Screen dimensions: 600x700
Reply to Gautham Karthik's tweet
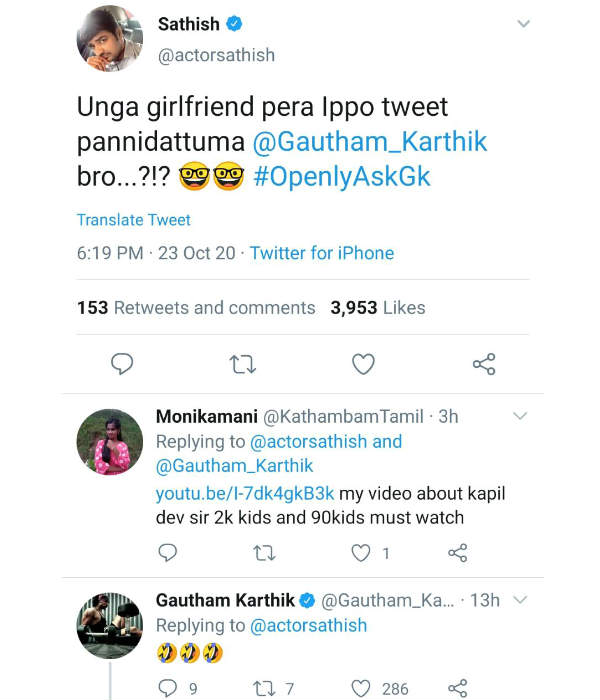click(168, 688)
